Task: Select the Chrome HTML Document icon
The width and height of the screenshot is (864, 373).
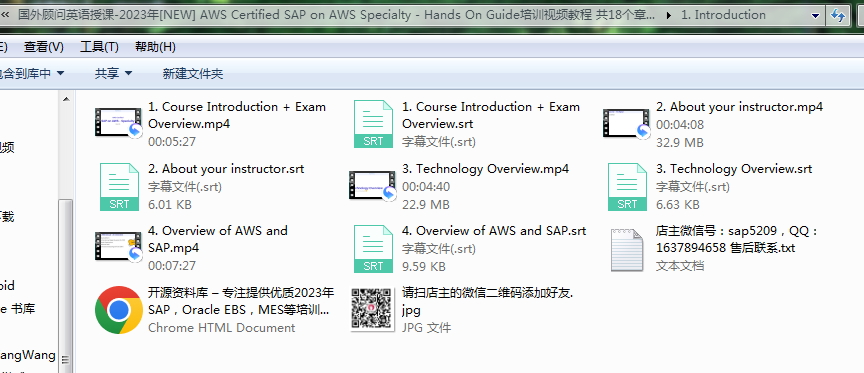Action: [x=118, y=310]
